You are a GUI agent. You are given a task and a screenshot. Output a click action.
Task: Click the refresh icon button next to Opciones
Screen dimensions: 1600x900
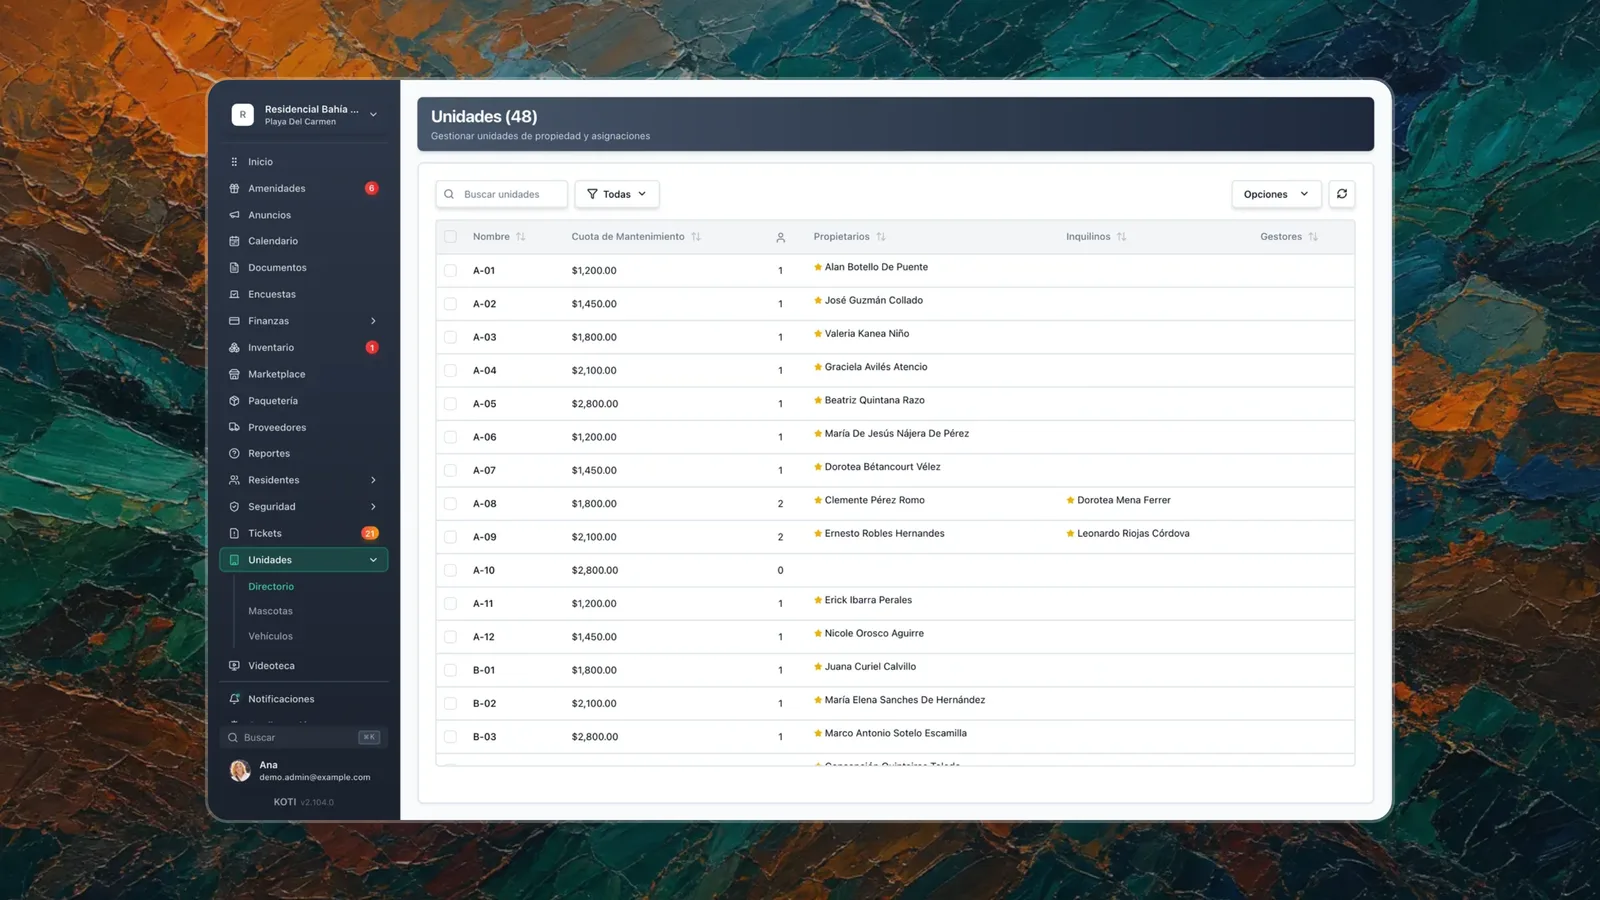[x=1342, y=194]
